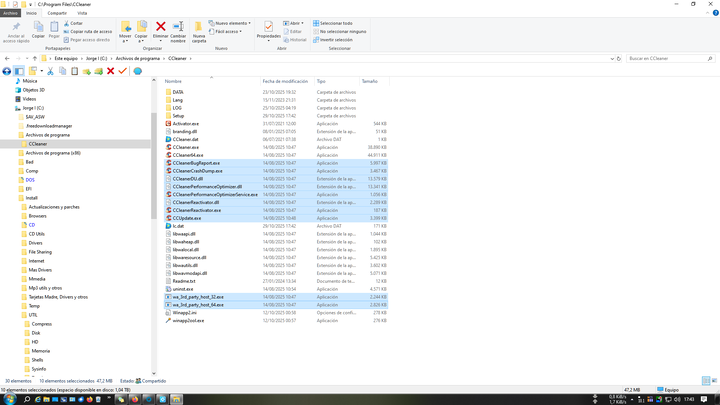
Task: Click the red X delete toolbar icon
Action: click(x=110, y=71)
